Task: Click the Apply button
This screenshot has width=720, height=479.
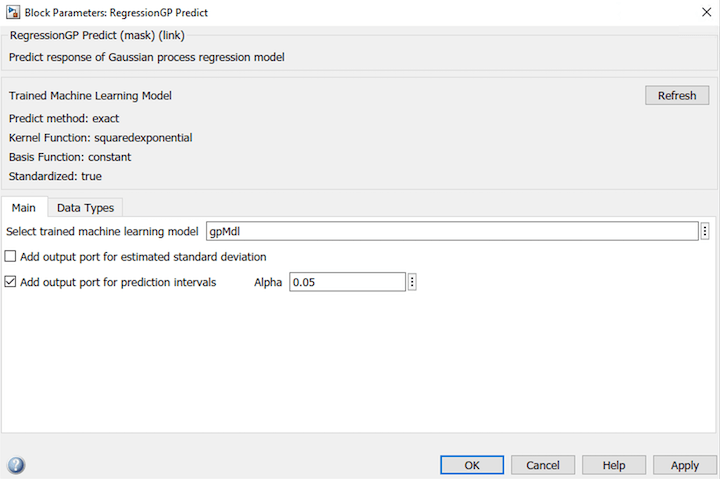Action: [685, 465]
